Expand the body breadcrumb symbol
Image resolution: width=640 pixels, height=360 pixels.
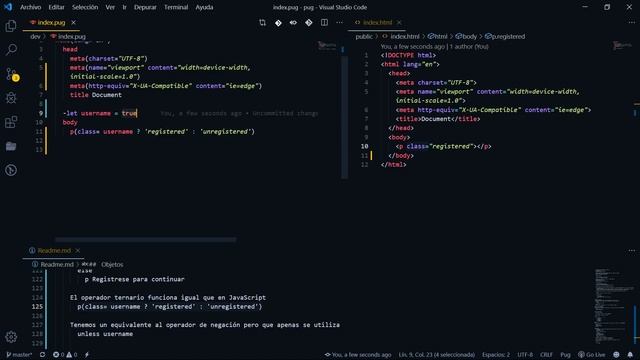[466, 37]
